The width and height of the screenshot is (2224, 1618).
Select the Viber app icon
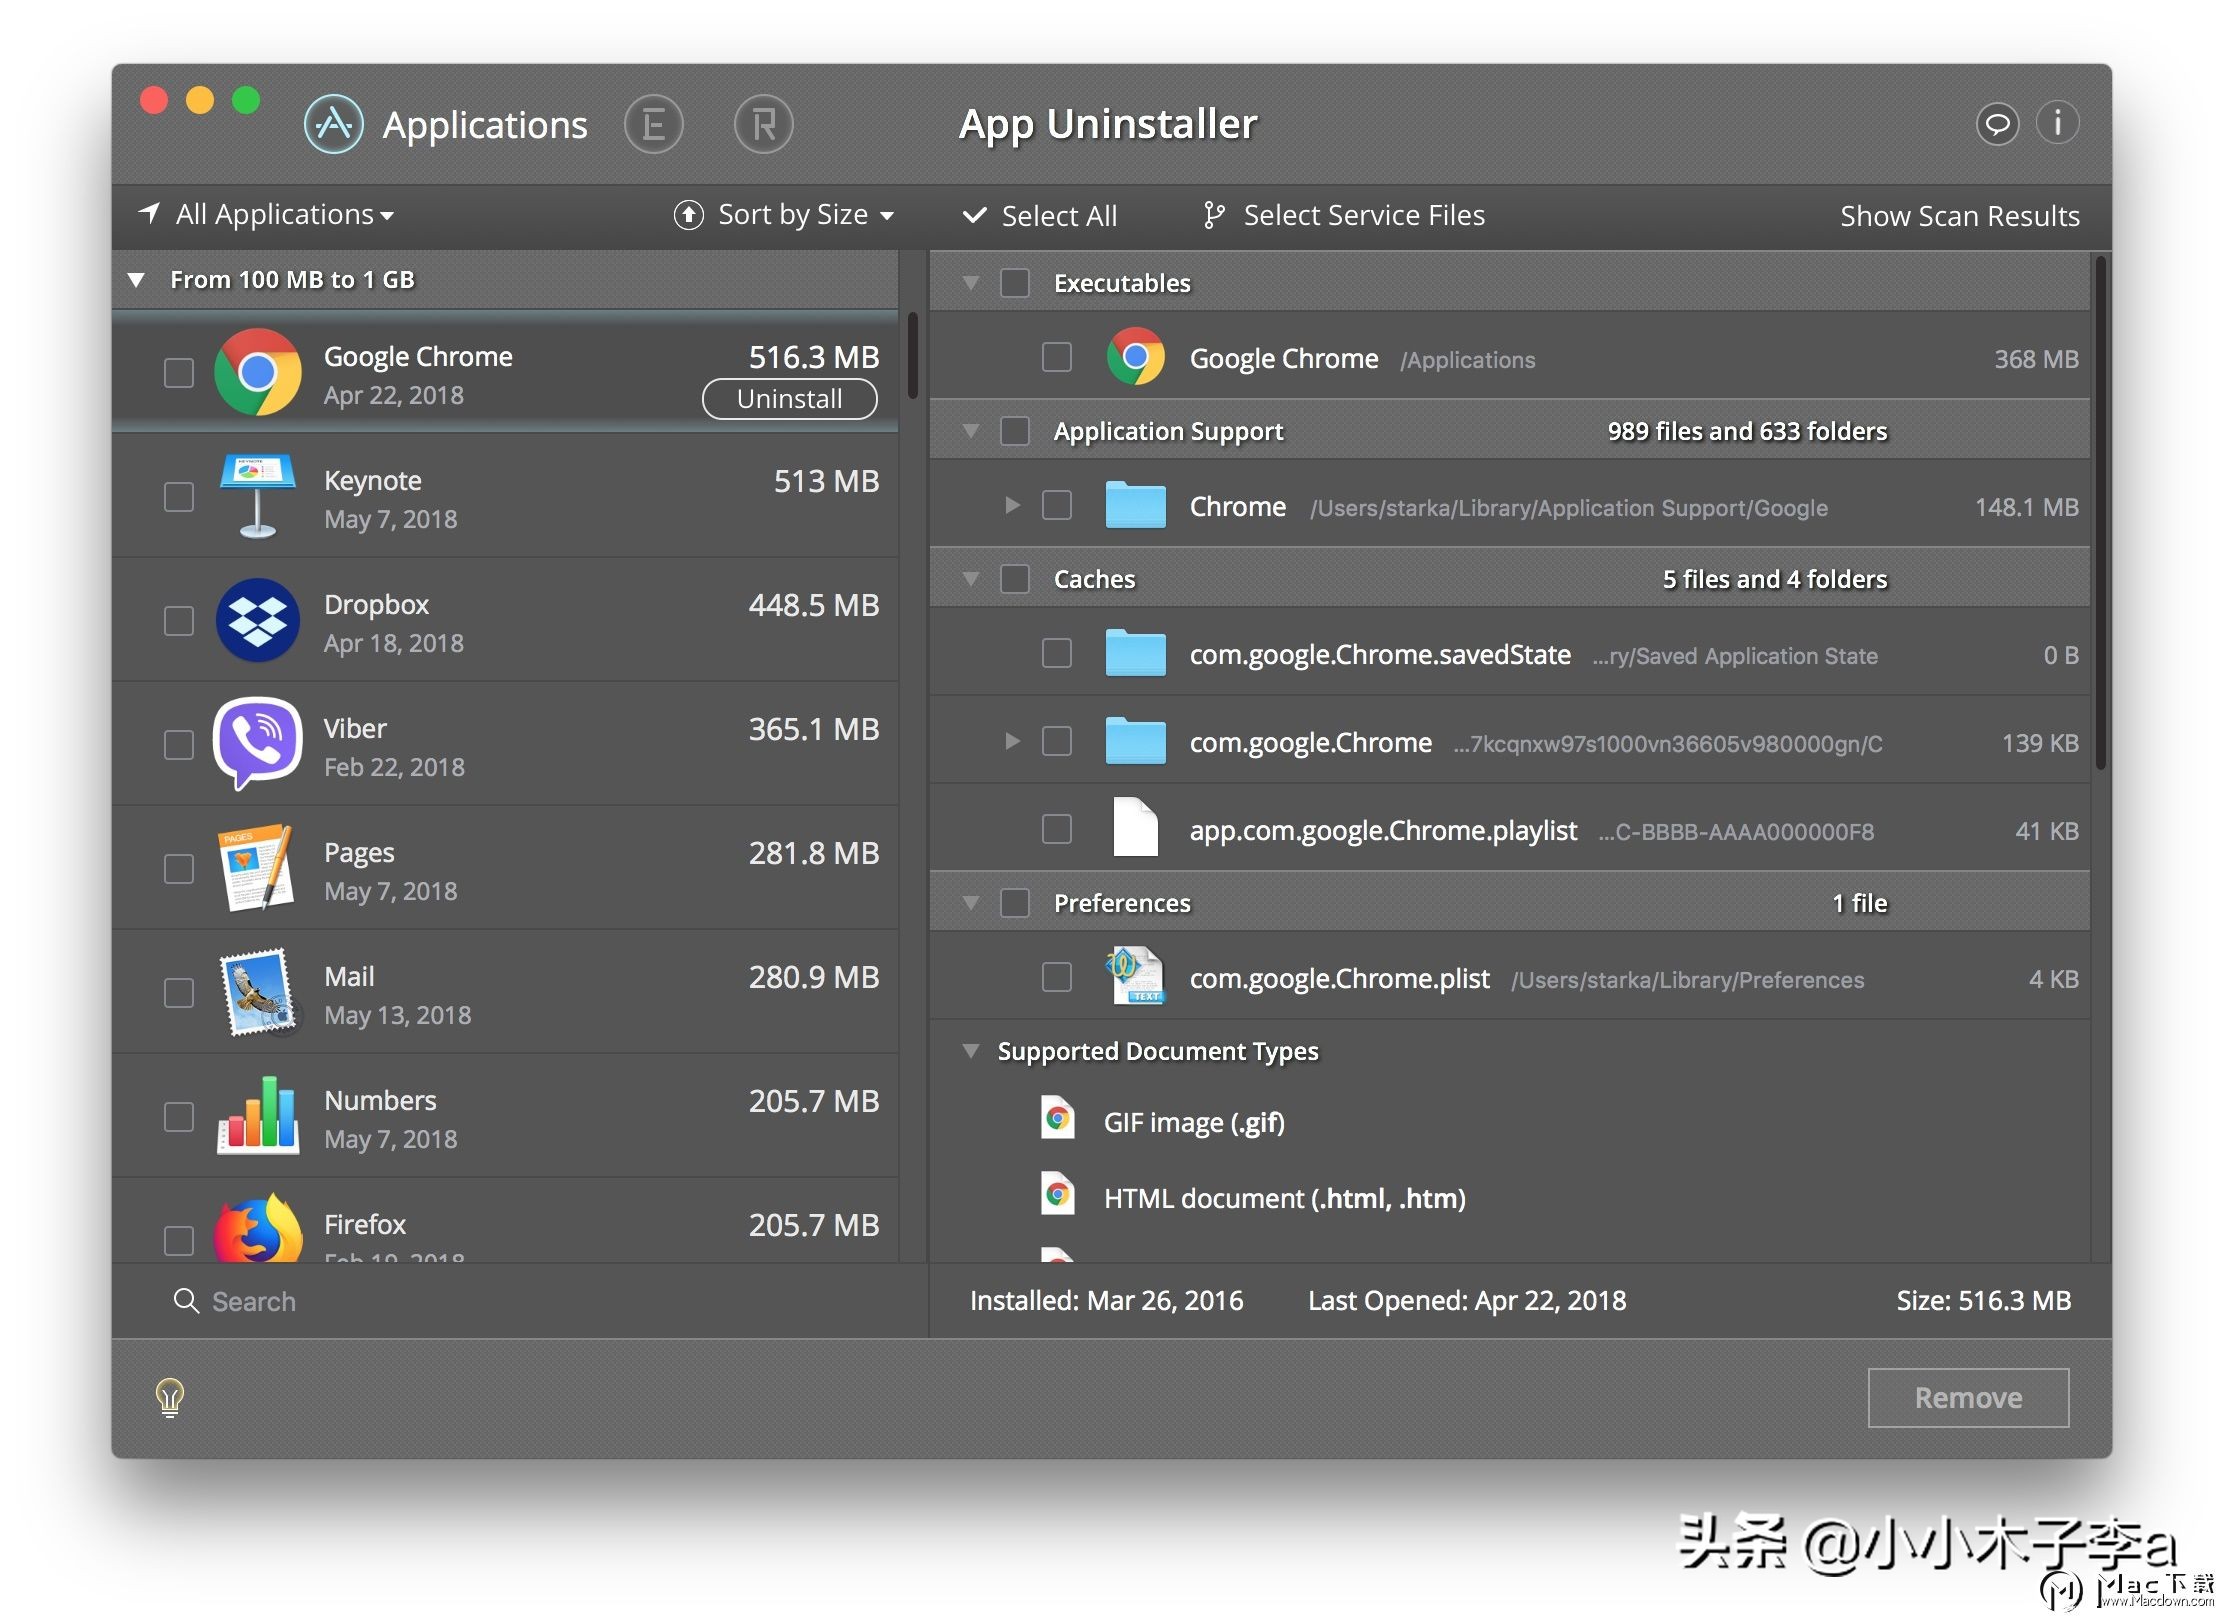coord(258,745)
